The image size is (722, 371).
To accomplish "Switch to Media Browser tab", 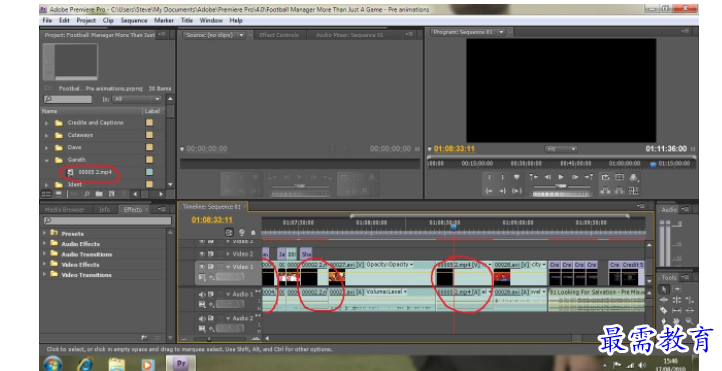I will 64,209.
